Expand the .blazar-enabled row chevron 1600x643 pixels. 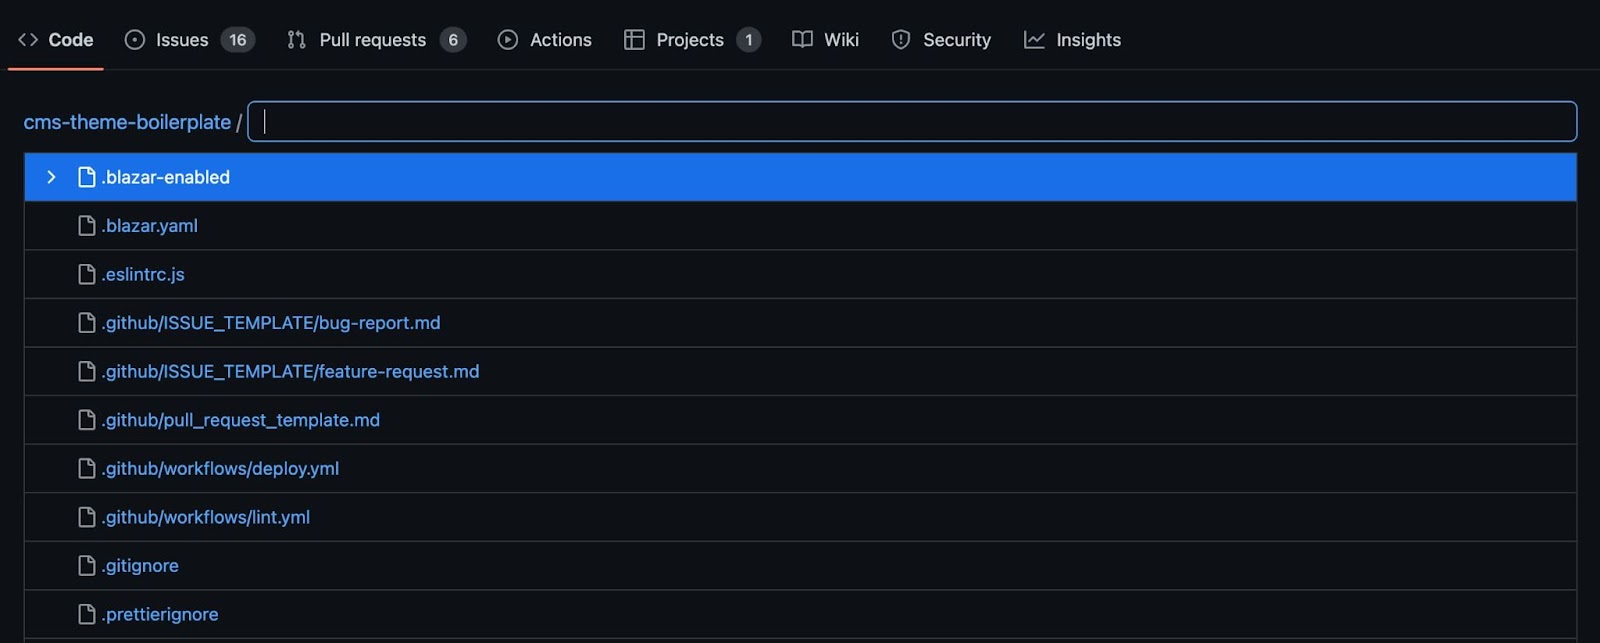(x=51, y=176)
